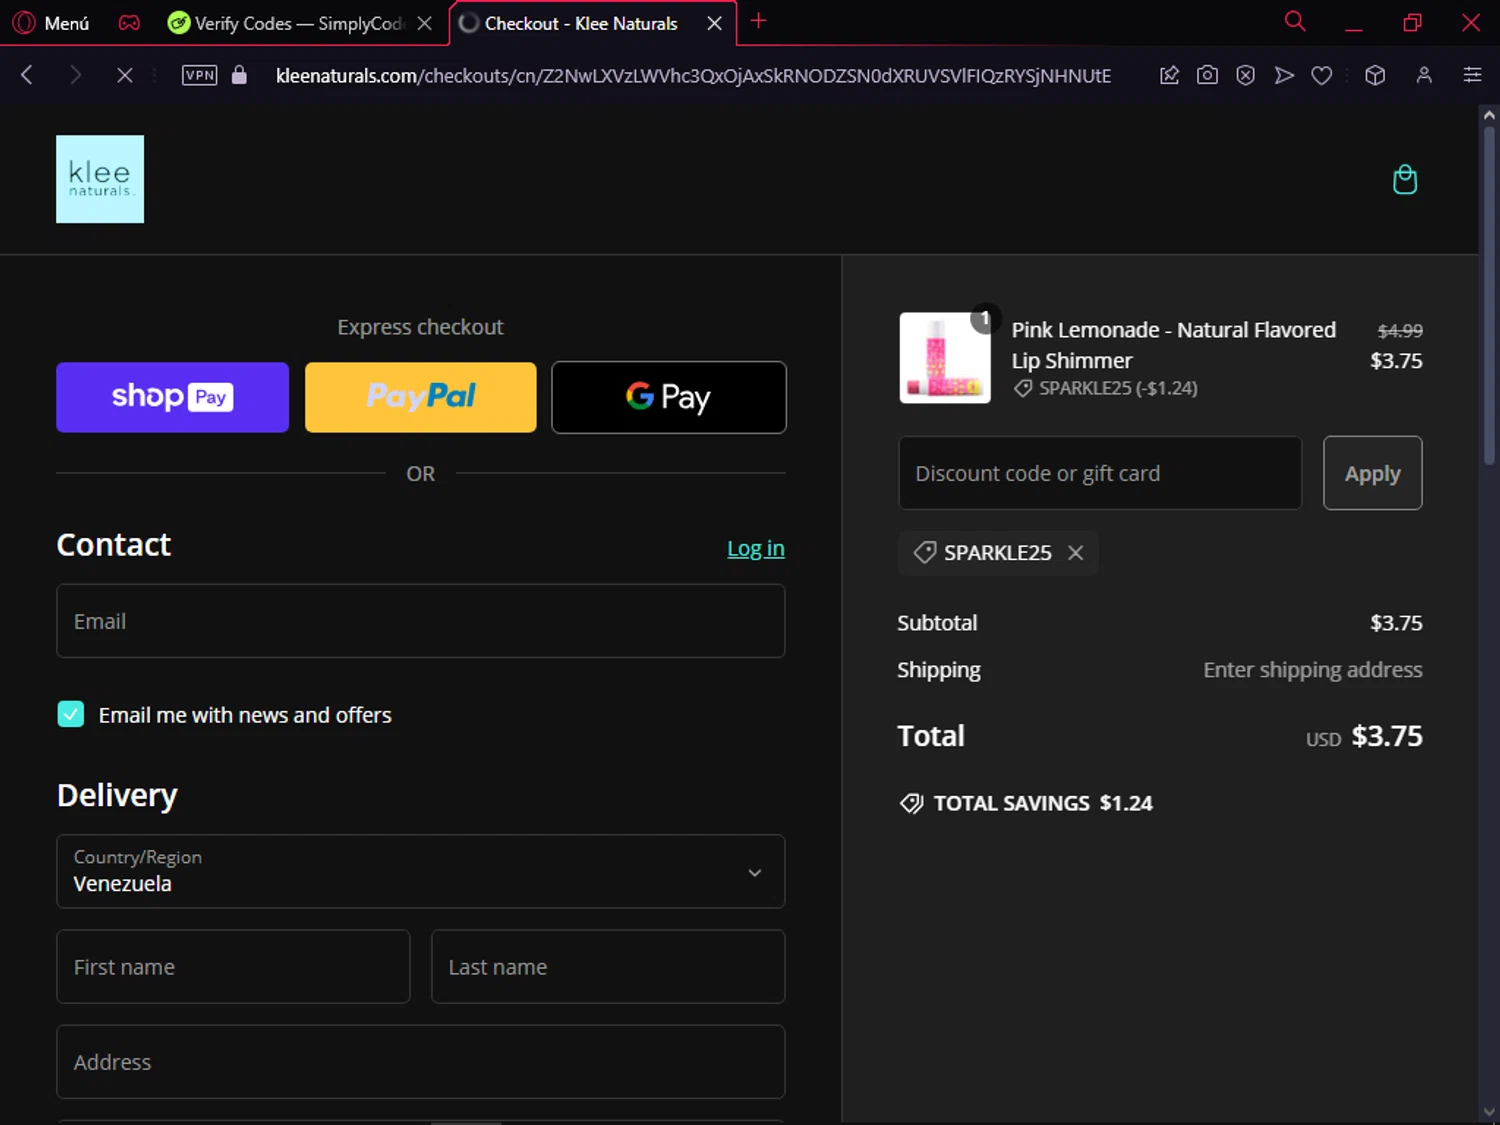Pay with Shop Pay button
This screenshot has width=1500, height=1125.
pyautogui.click(x=172, y=397)
